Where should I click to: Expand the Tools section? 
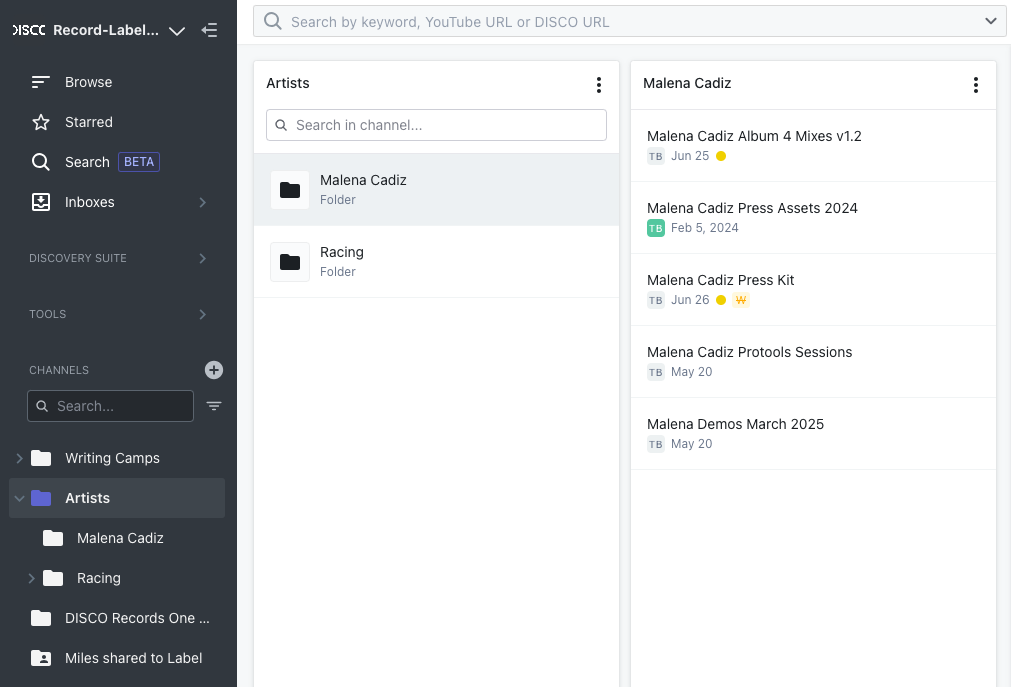click(x=202, y=315)
